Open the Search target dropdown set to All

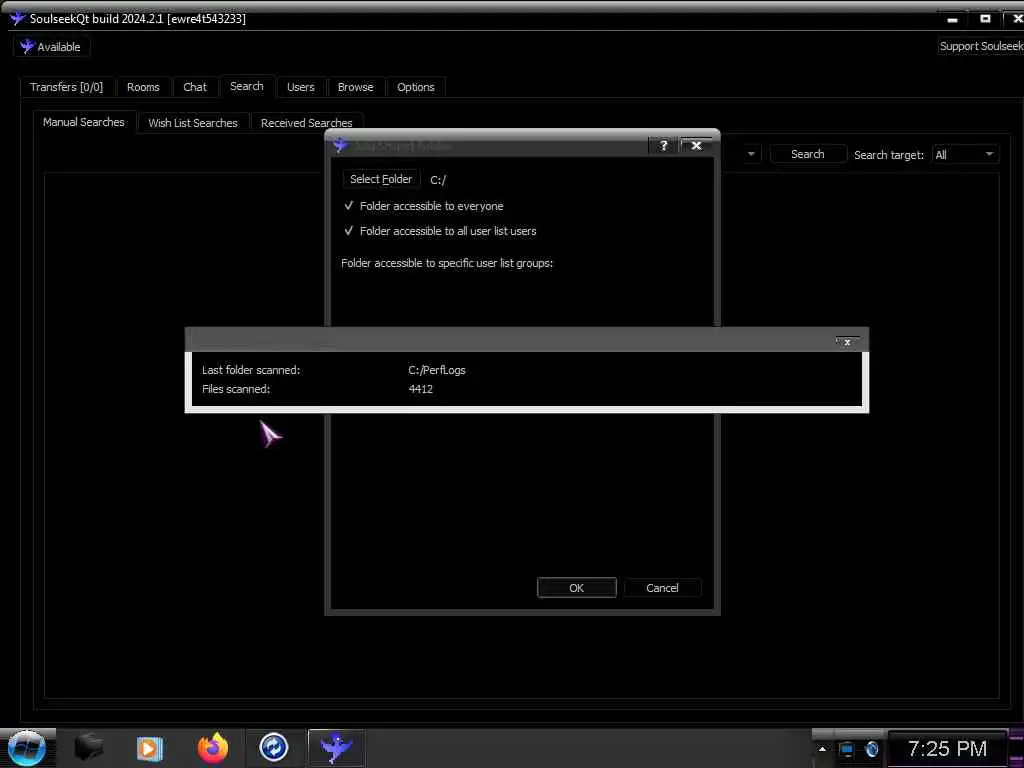(x=965, y=155)
